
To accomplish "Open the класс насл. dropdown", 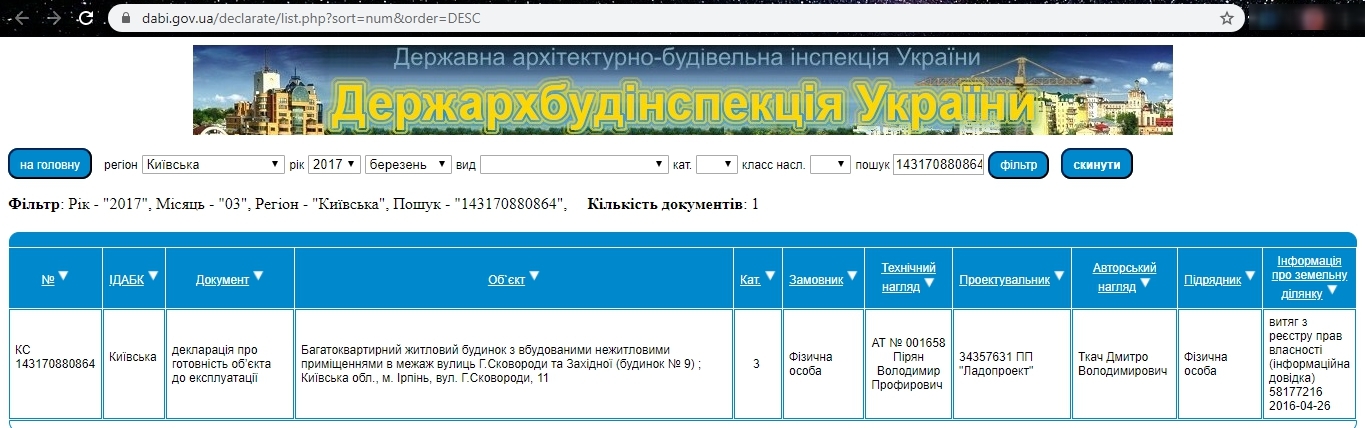I will coord(829,164).
